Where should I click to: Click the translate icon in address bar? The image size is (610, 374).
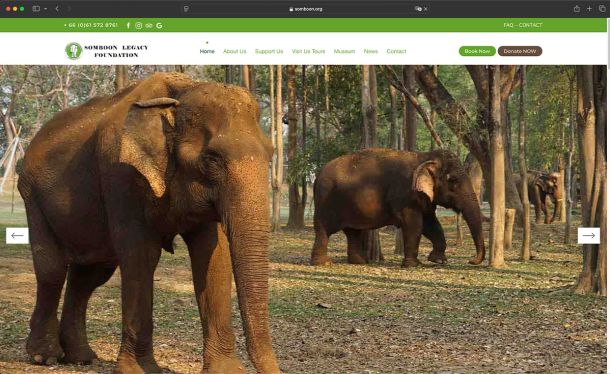click(x=418, y=9)
